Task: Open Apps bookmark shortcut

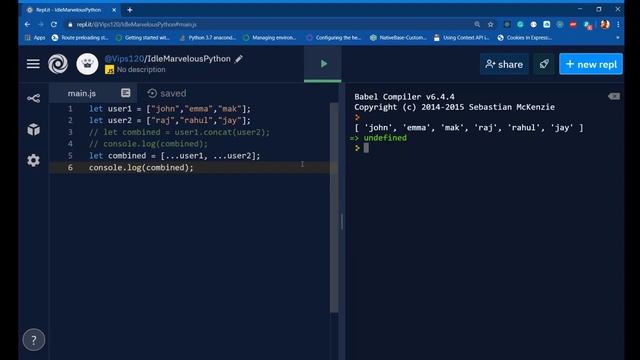Action: tap(35, 38)
